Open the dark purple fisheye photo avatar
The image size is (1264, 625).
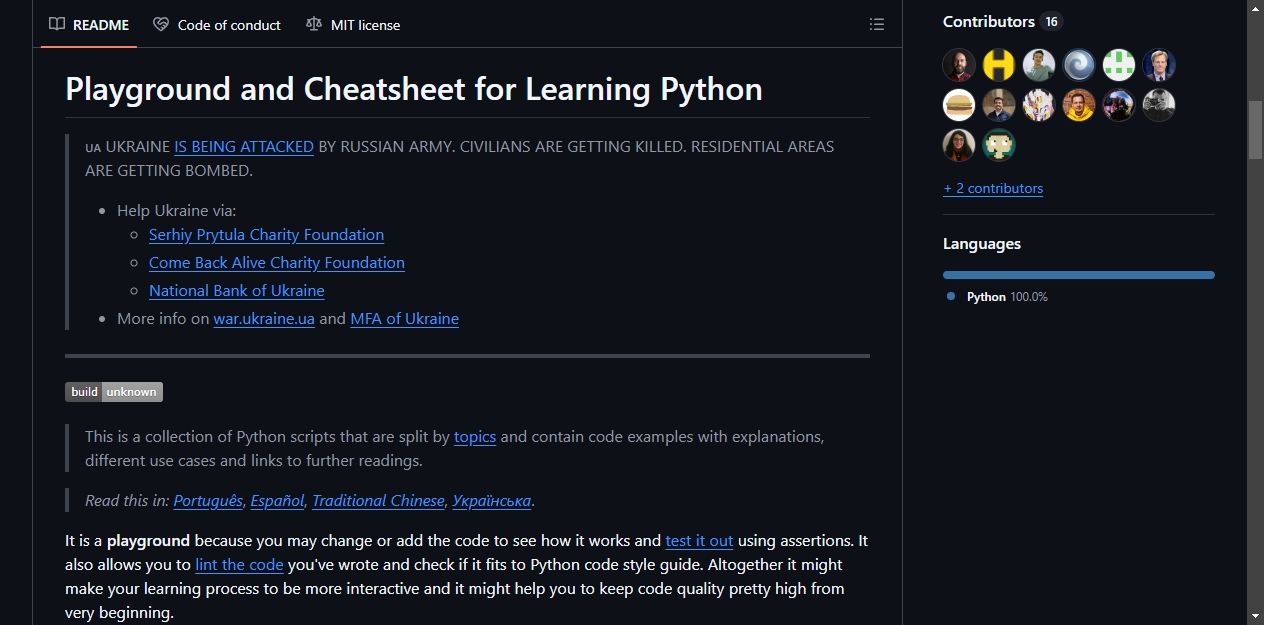[x=1119, y=105]
